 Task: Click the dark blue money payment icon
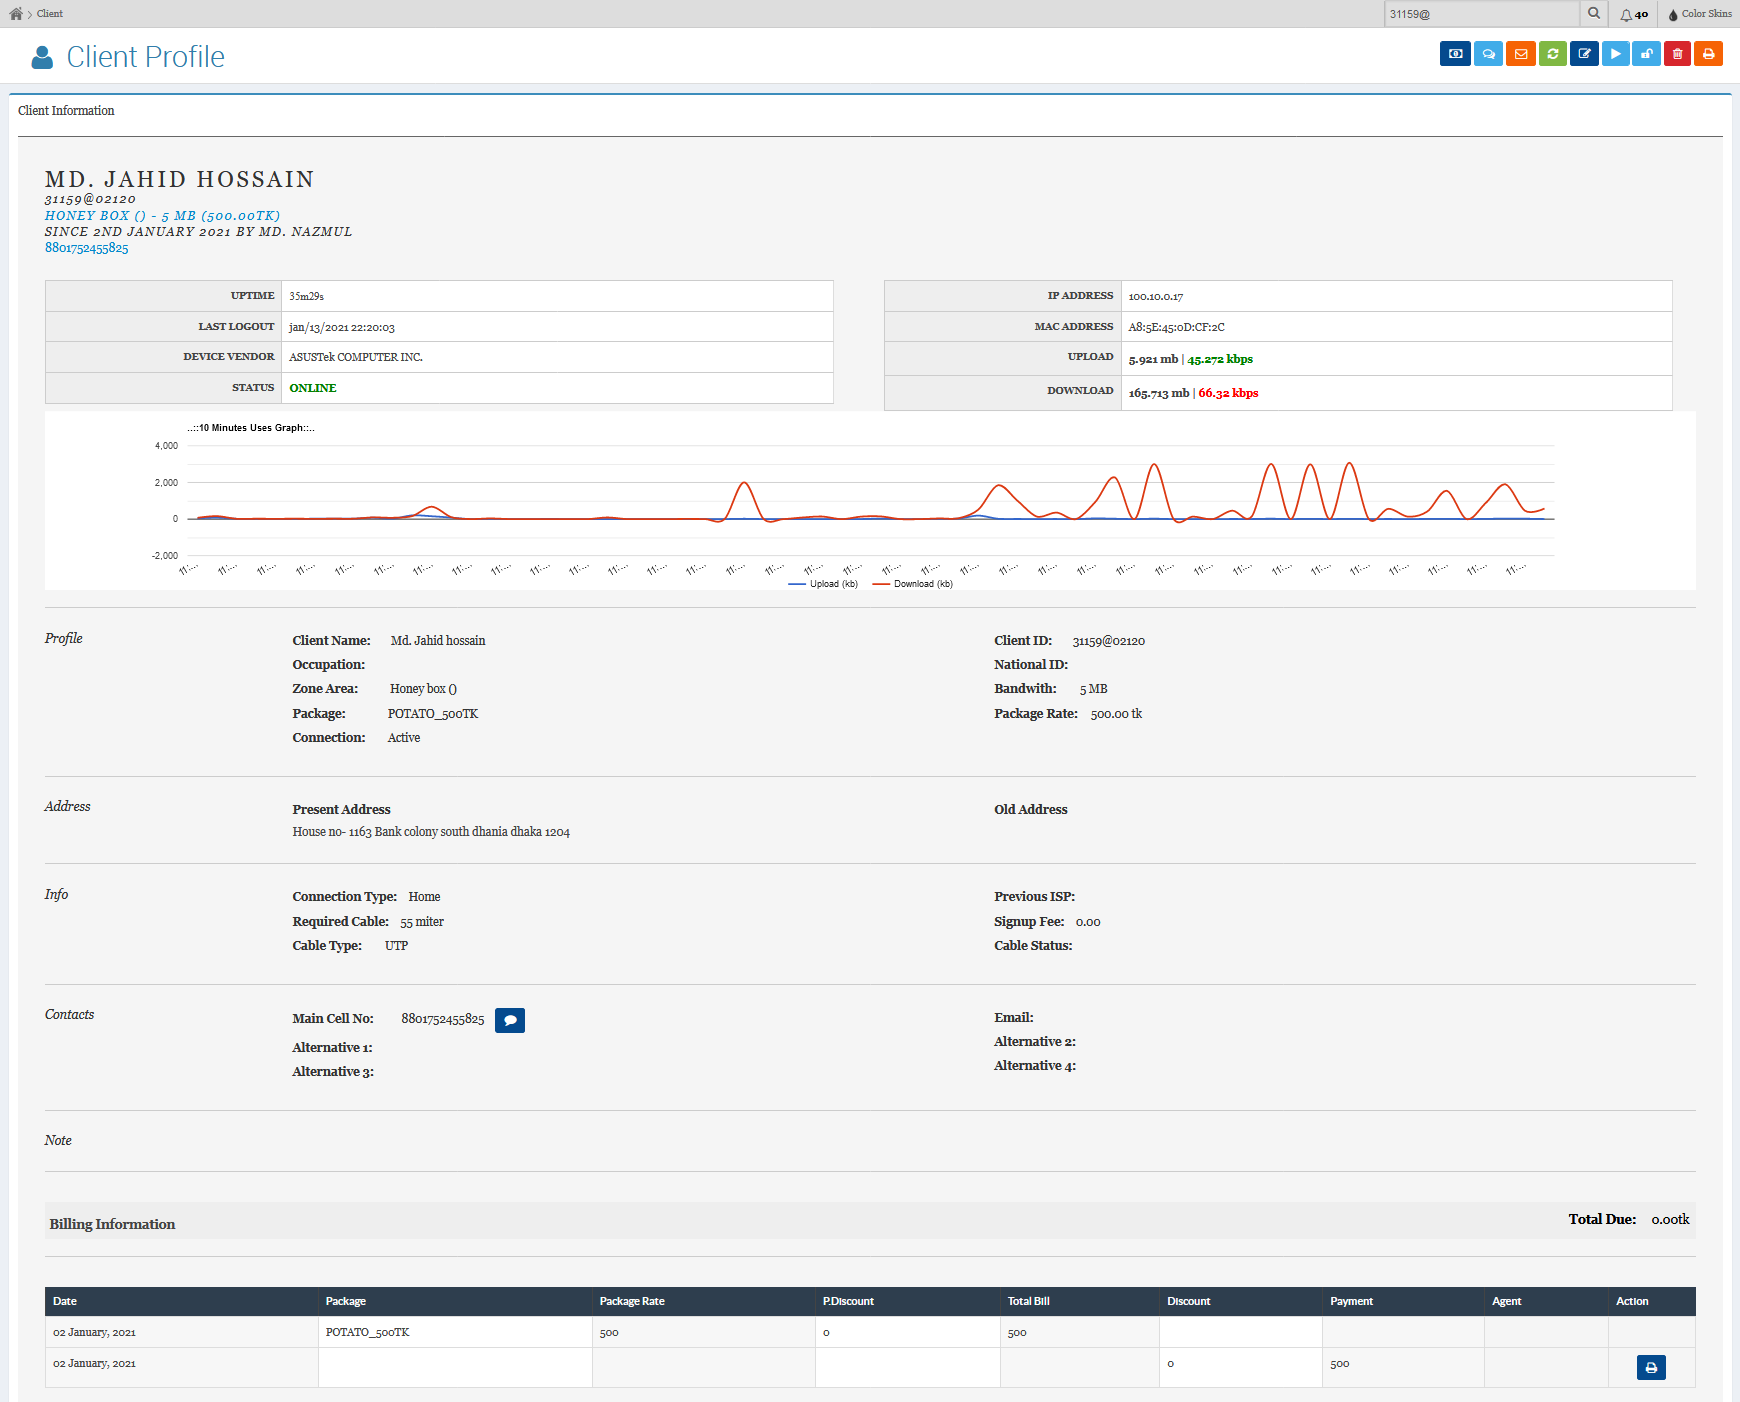click(1455, 54)
